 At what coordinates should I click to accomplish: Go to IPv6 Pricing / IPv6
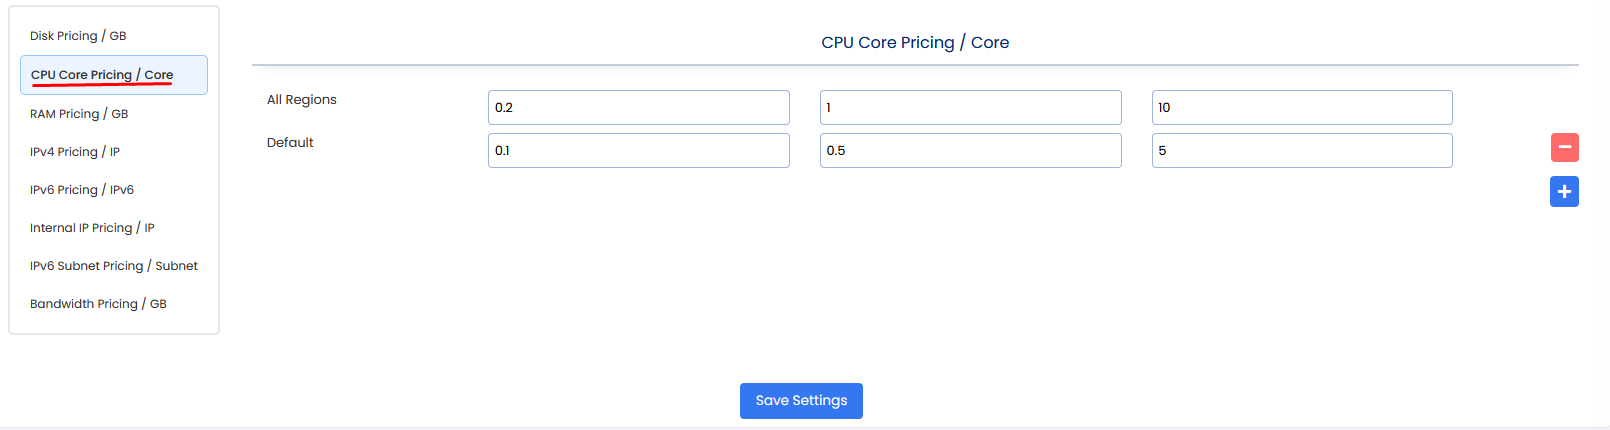[82, 190]
